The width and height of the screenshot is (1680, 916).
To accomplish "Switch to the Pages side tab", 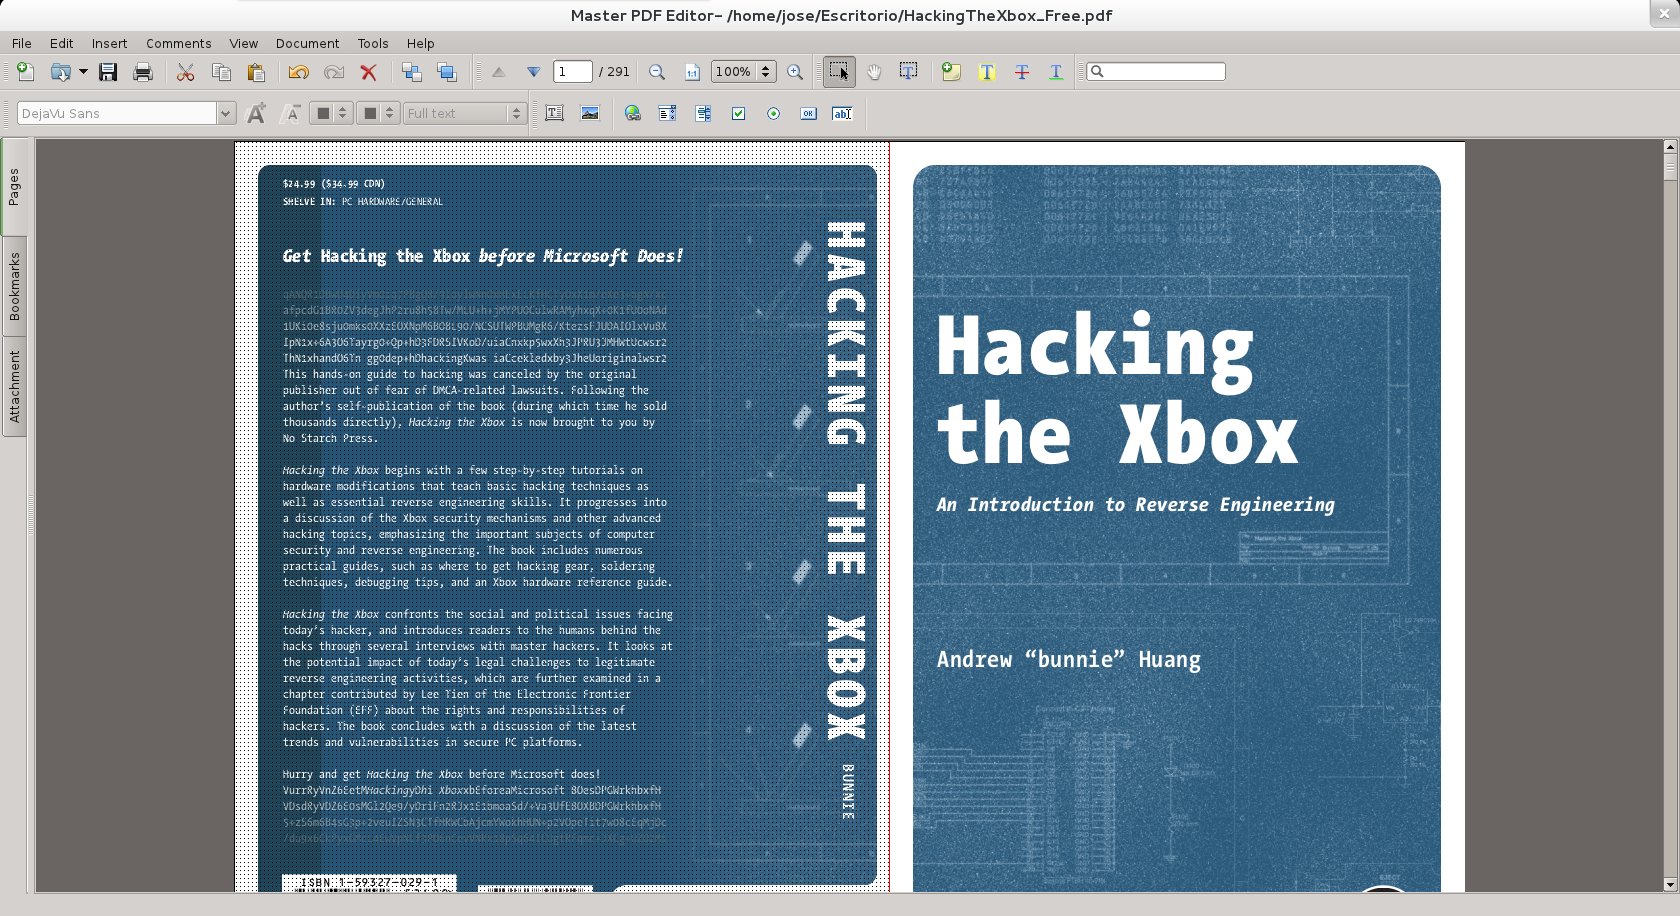I will click(x=14, y=187).
